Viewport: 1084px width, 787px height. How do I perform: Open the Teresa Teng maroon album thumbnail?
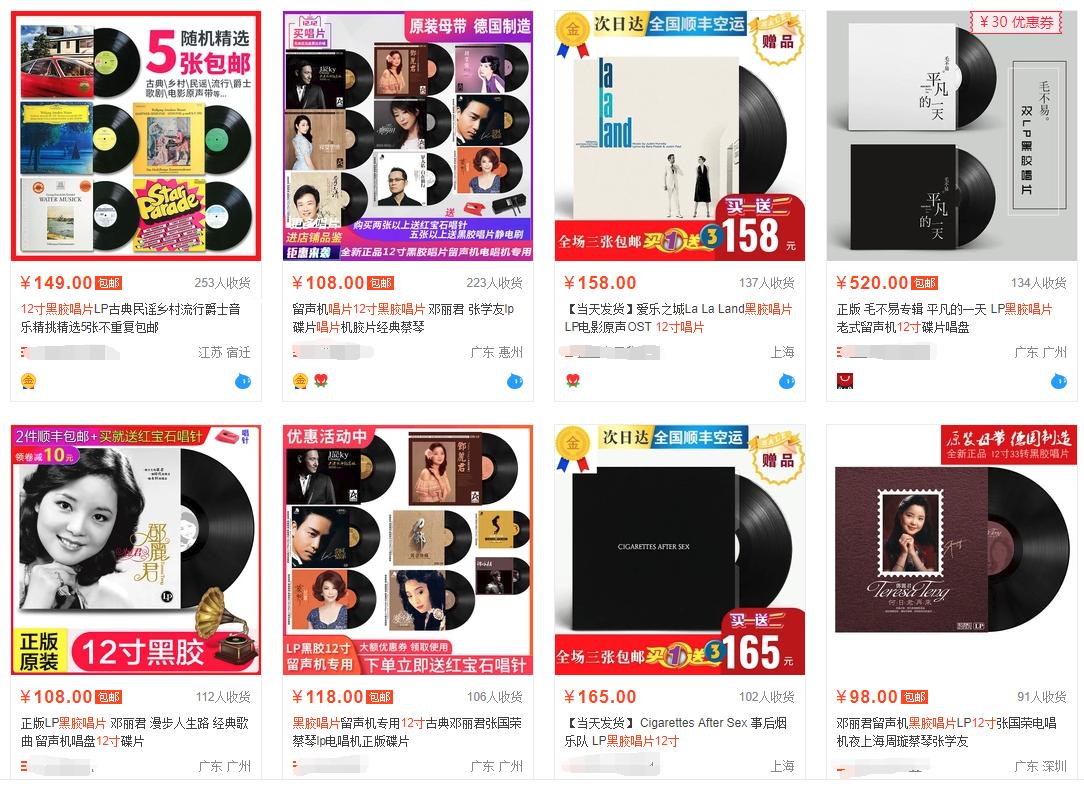952,550
